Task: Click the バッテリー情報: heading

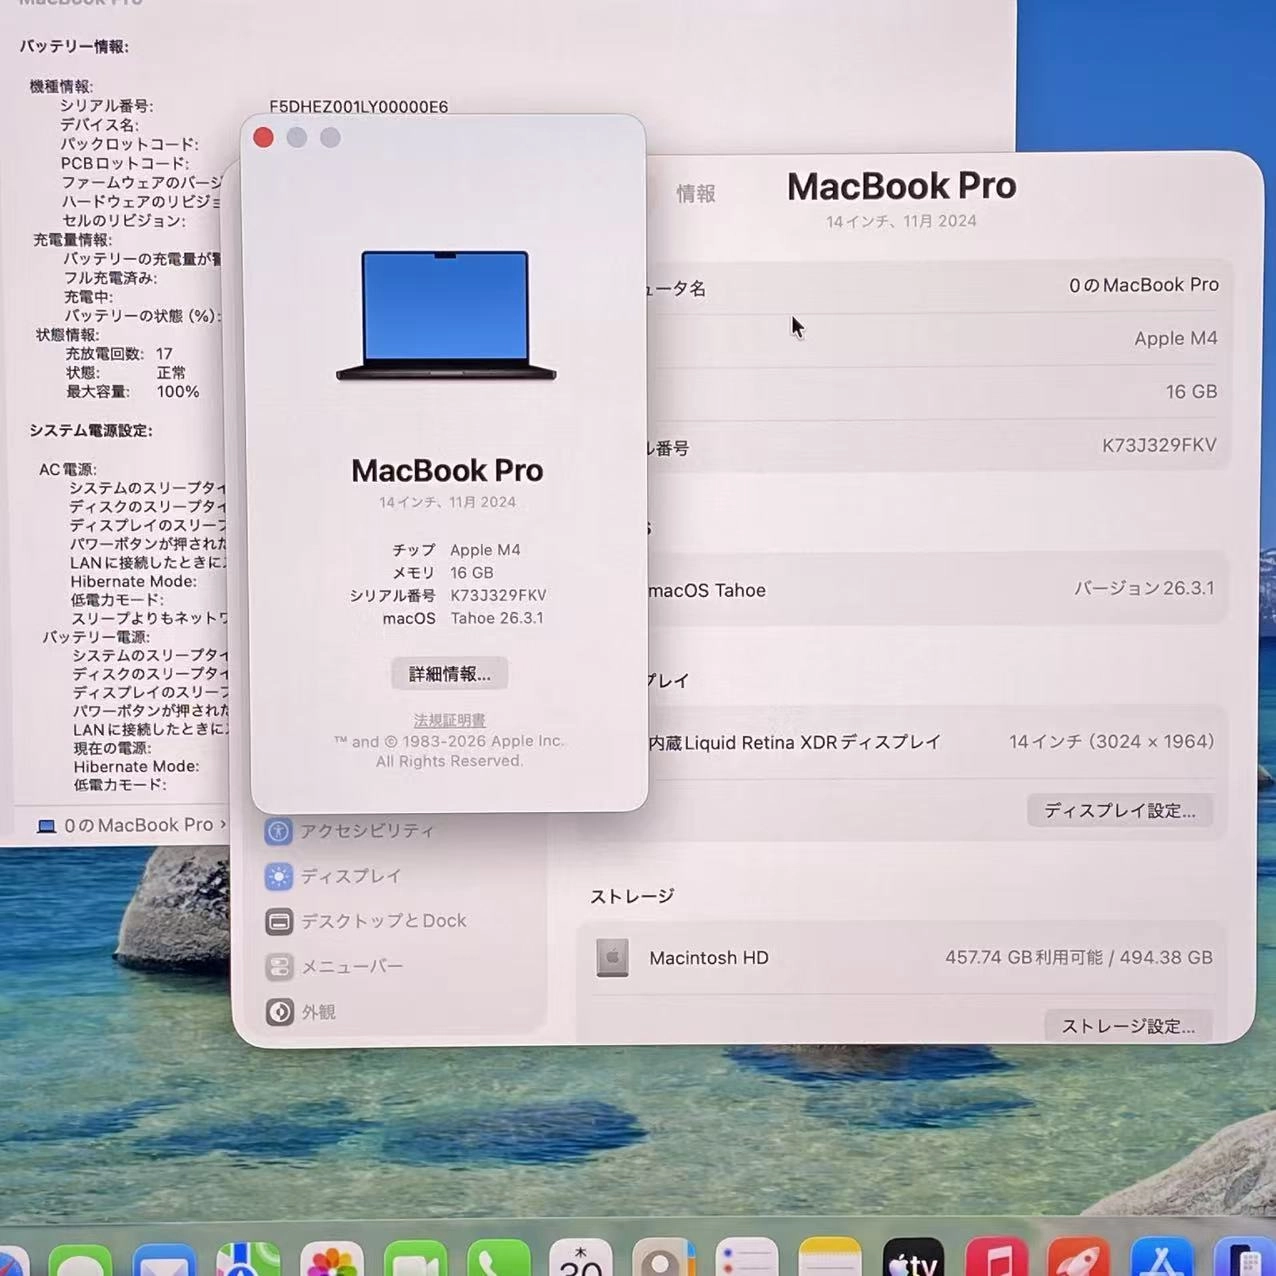Action: coord(75,47)
